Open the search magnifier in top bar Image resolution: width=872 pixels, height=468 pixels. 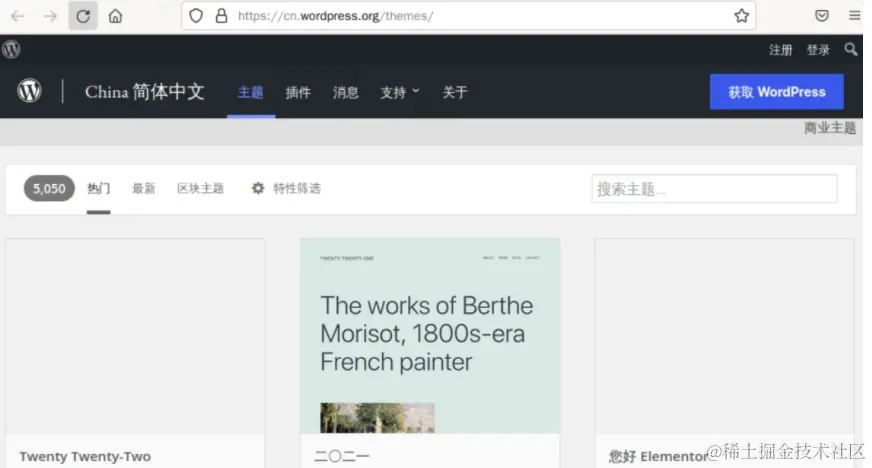point(851,49)
